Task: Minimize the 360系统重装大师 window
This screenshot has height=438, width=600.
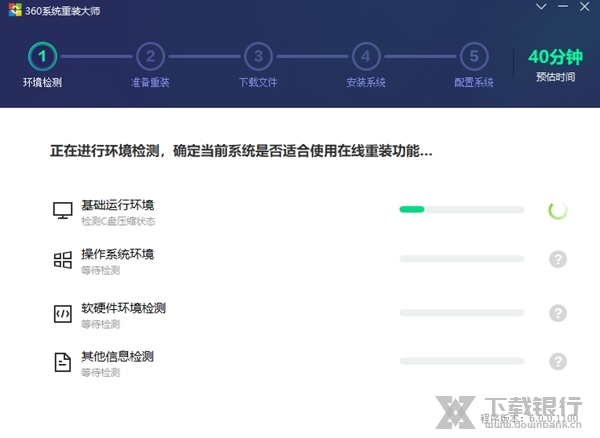Action: click(x=562, y=7)
